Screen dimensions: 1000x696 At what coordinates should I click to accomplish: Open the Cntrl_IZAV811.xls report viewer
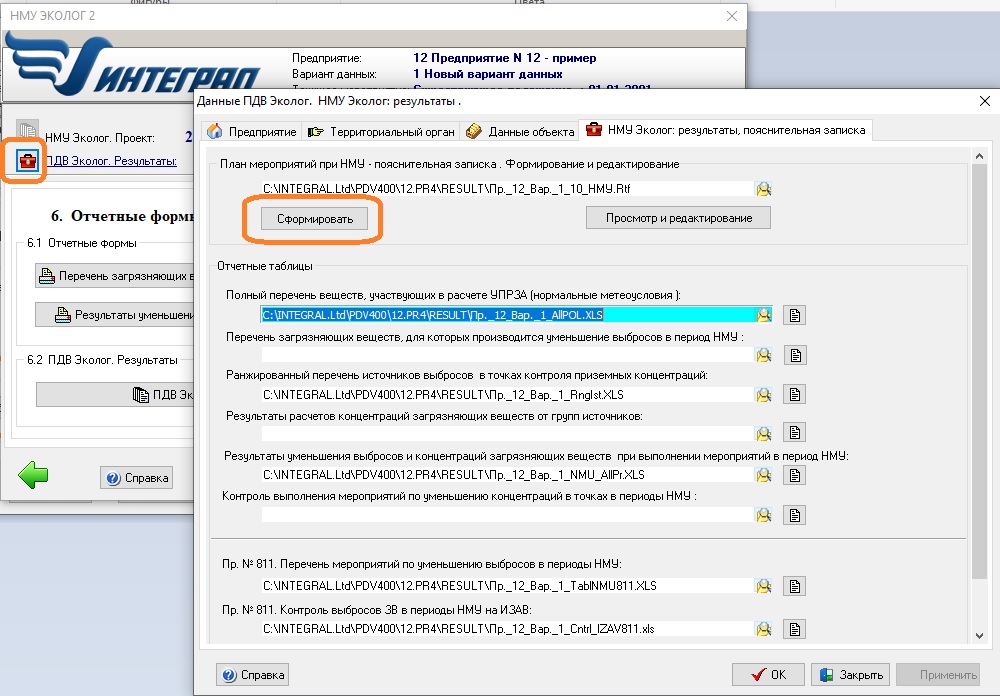pyautogui.click(x=794, y=628)
